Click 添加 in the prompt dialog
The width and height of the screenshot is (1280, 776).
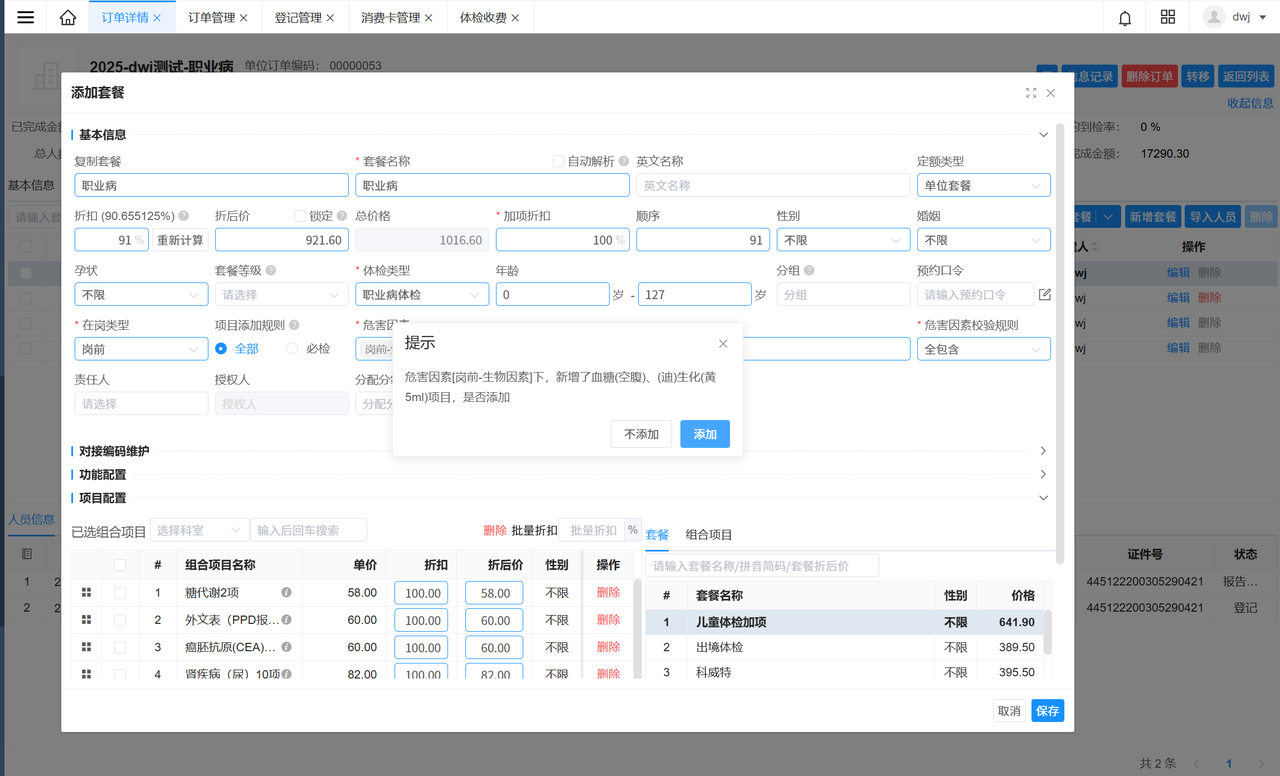[x=705, y=434]
